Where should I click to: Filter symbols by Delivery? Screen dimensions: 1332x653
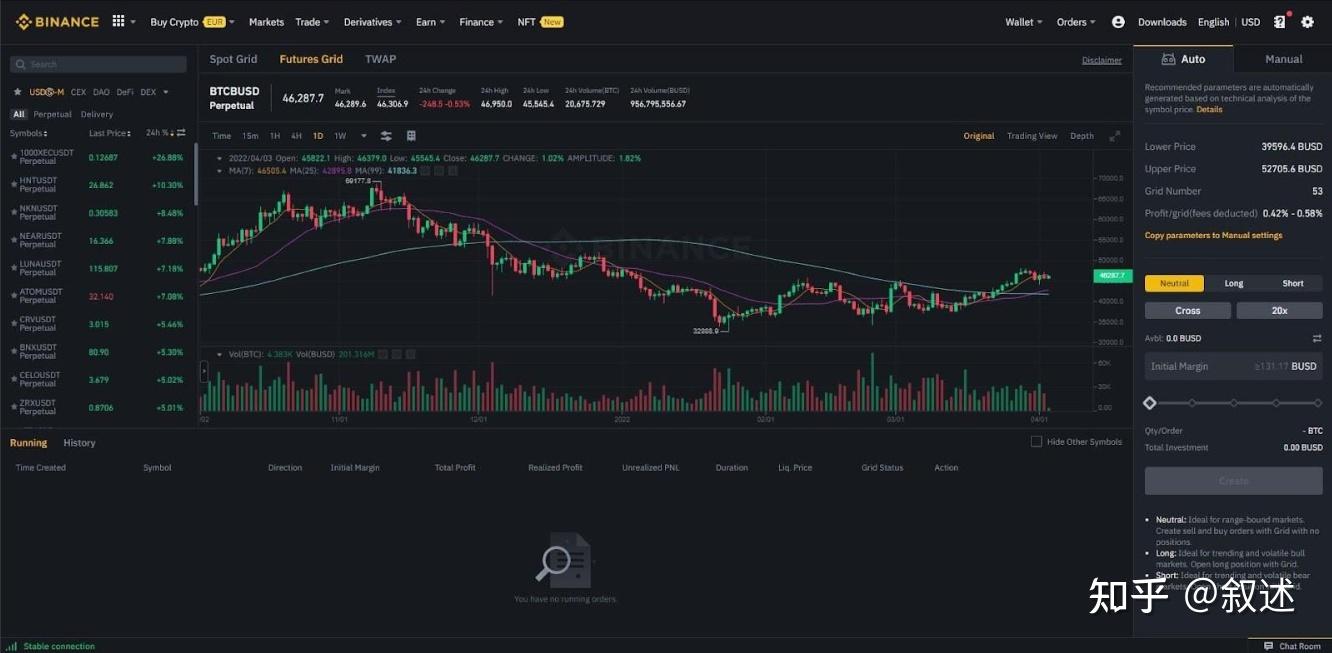97,114
